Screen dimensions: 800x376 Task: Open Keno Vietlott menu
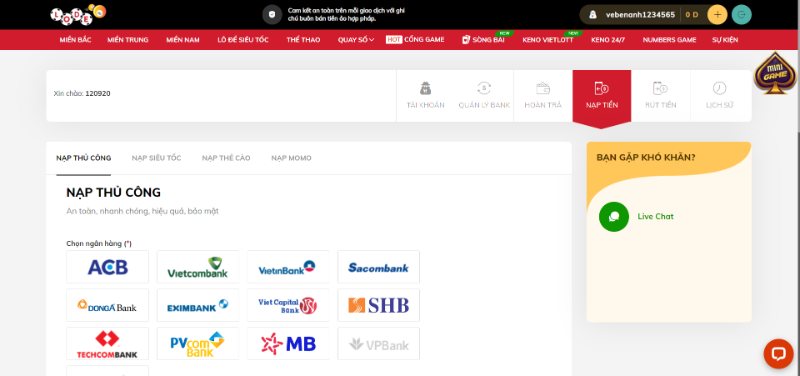click(548, 40)
